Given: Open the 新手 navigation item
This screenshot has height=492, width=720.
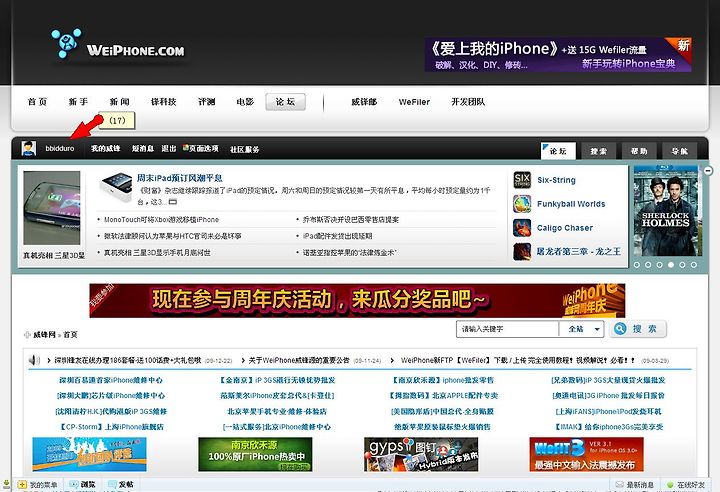Looking at the screenshot, I should pyautogui.click(x=78, y=102).
